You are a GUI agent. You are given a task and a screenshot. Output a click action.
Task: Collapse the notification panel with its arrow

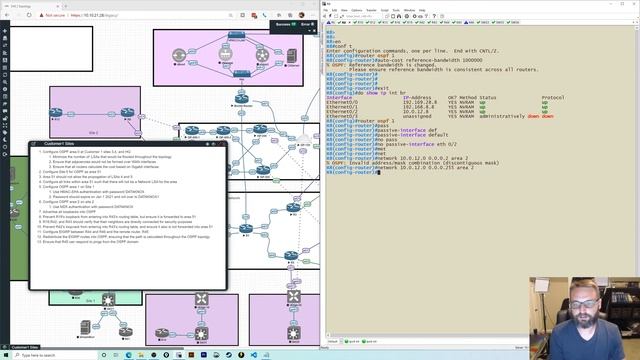point(309,31)
